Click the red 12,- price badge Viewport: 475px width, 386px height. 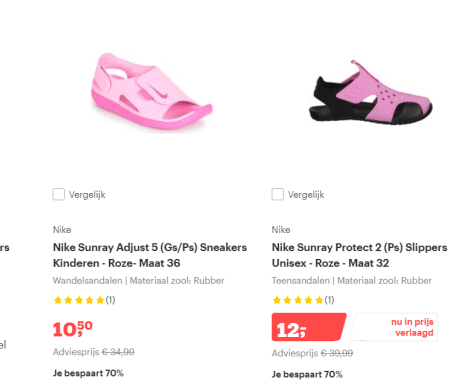309,327
